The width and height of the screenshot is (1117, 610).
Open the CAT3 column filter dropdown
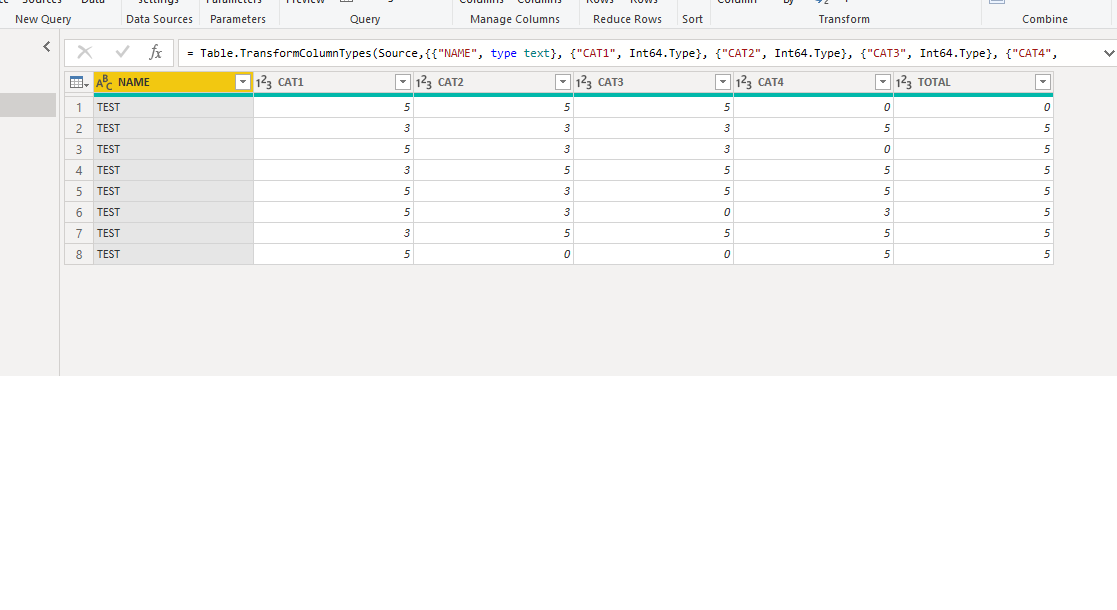click(722, 83)
